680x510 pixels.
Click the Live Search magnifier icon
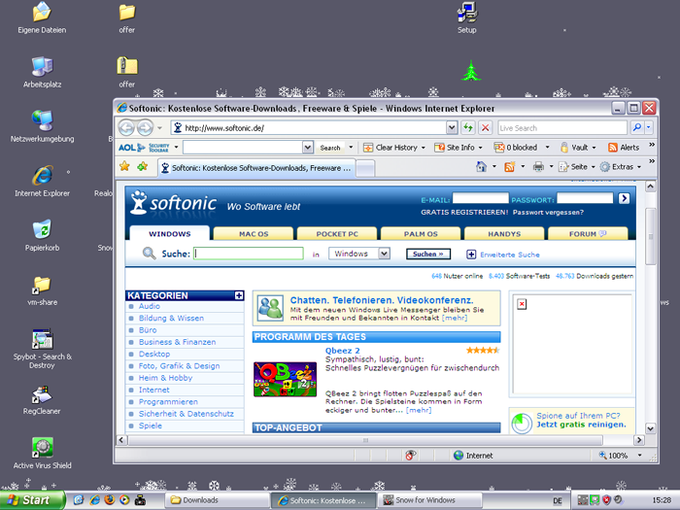coord(637,128)
